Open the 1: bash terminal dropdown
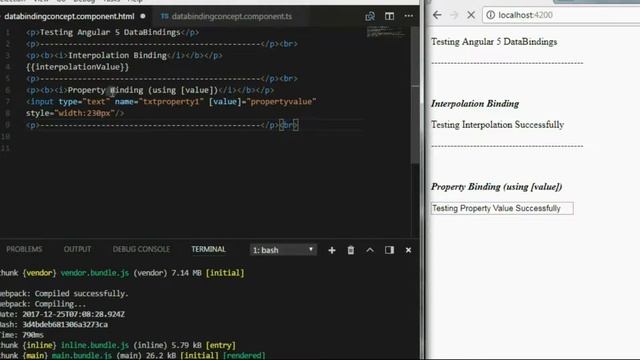Screen dimensions: 640x360 (x=283, y=250)
